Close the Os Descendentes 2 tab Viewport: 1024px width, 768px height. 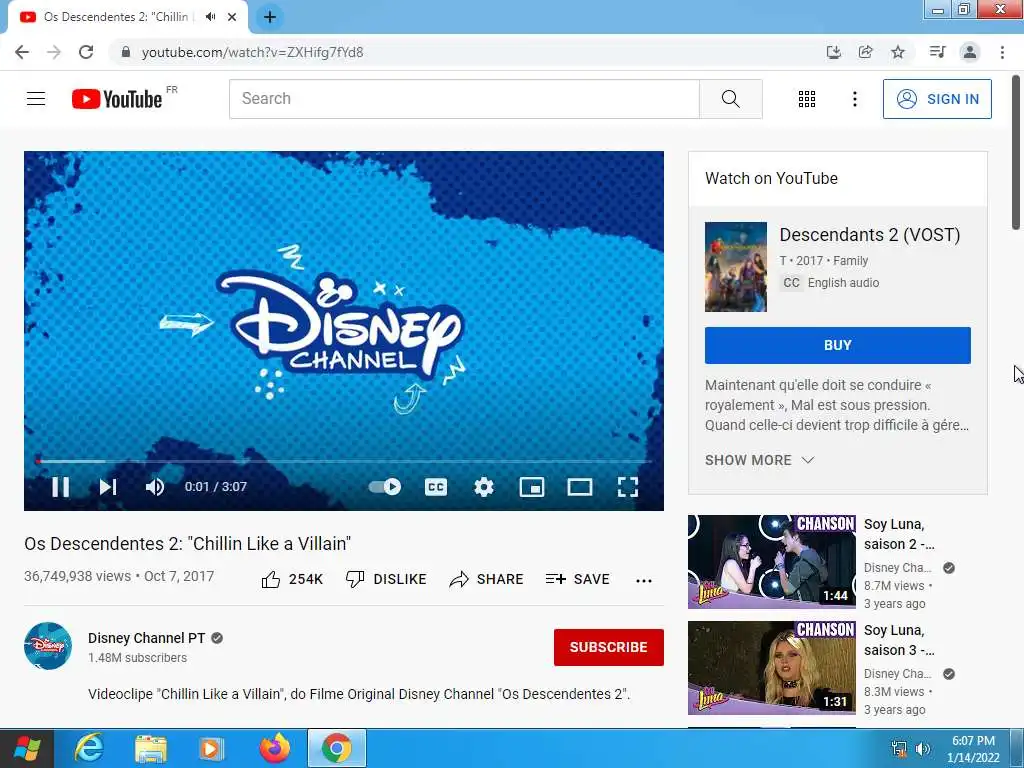(232, 17)
